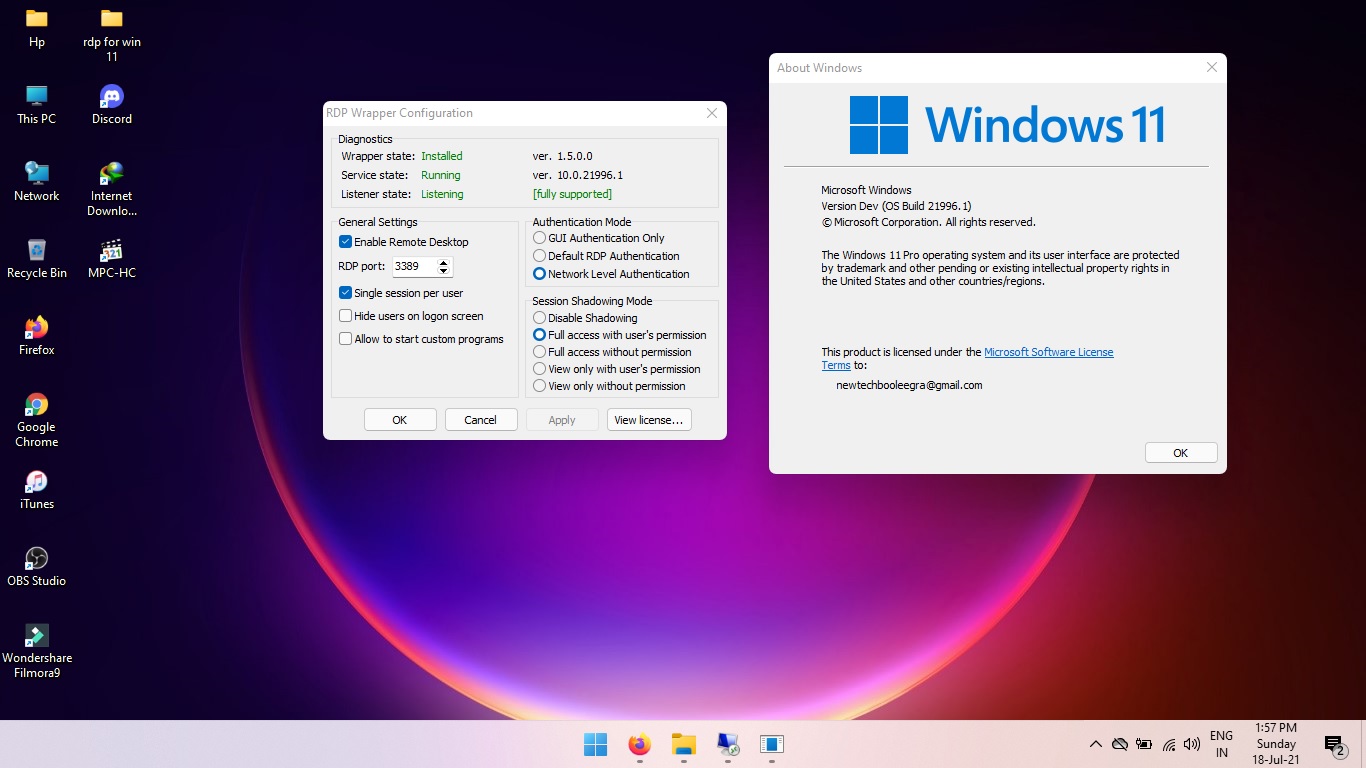Open the Wi-Fi network tray icon
Screen dimensions: 1366x768
click(1168, 744)
